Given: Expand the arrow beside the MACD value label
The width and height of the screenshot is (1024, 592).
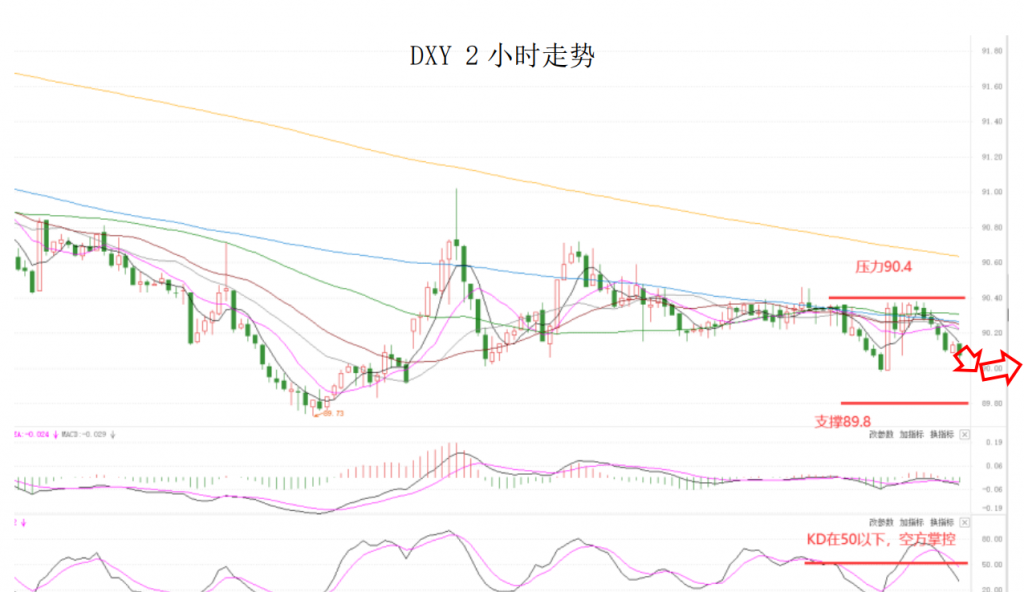Looking at the screenshot, I should (113, 435).
